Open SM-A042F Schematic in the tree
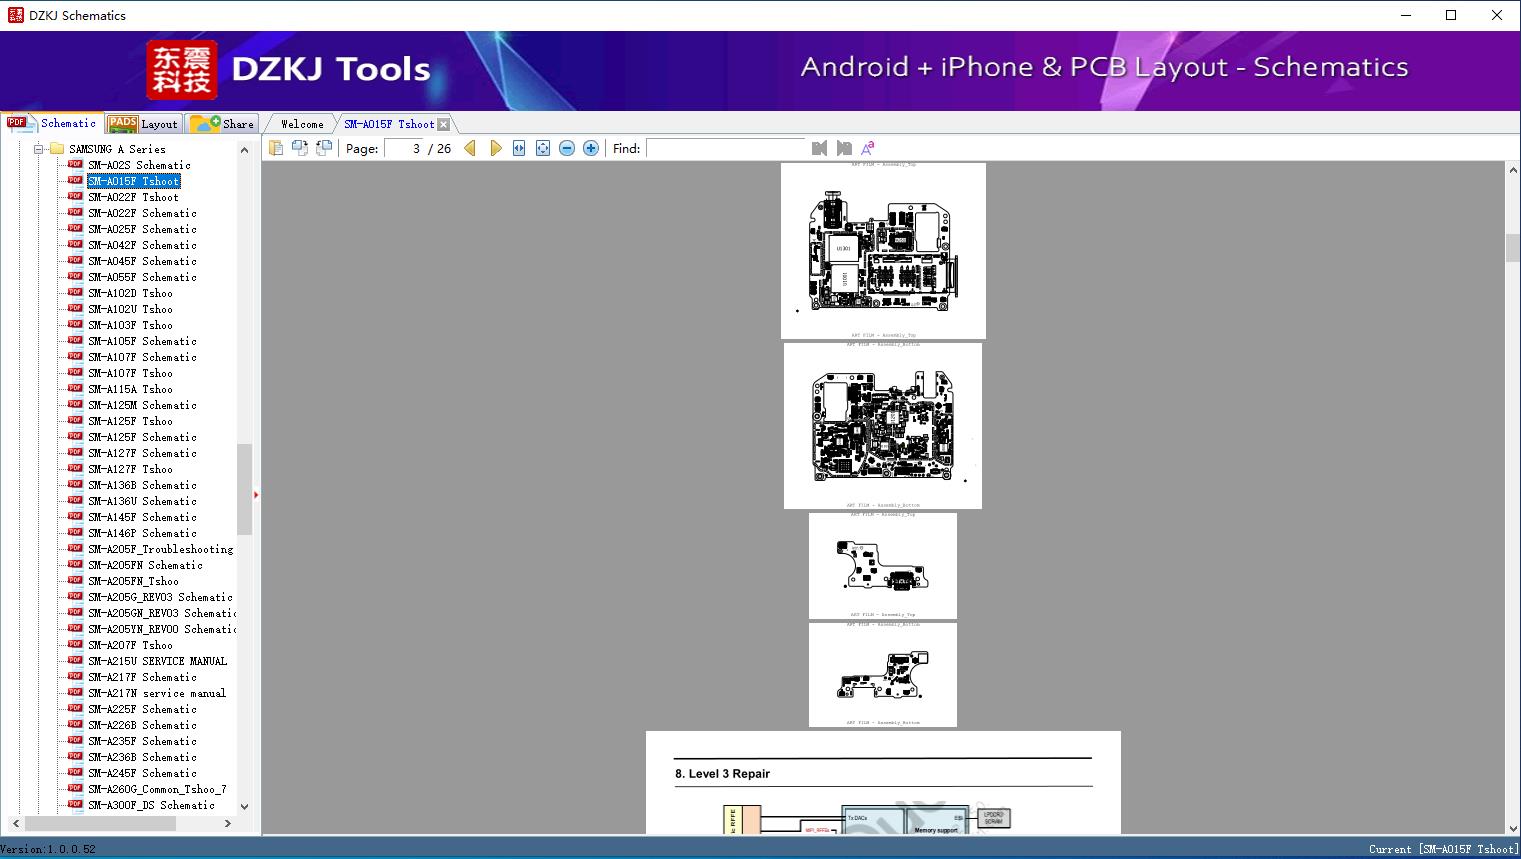The width and height of the screenshot is (1521, 859). tap(142, 245)
